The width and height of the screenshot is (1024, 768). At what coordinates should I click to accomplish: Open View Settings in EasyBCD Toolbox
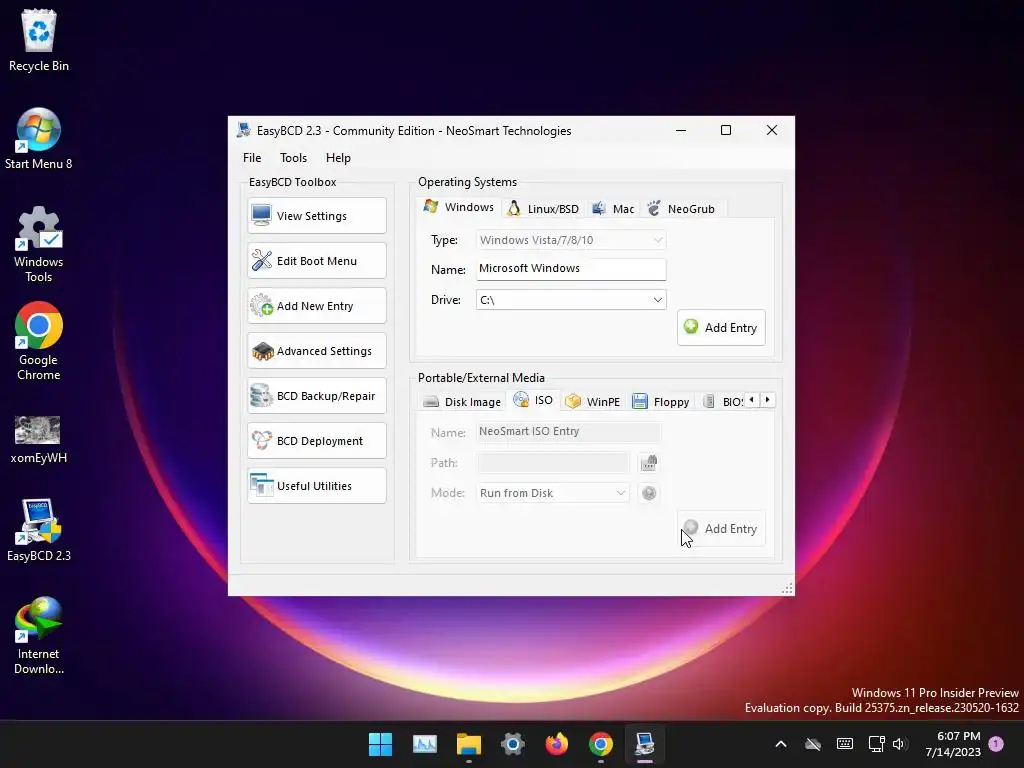[x=317, y=216]
